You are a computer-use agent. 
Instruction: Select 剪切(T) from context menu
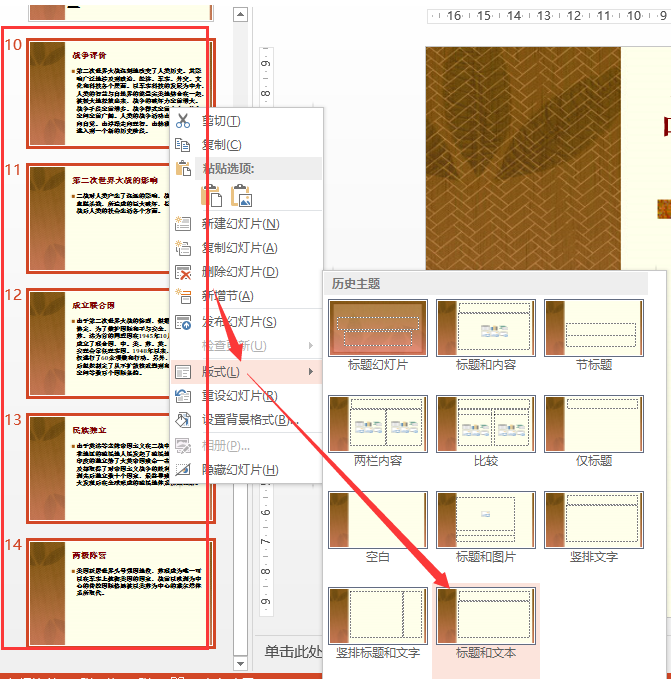click(x=221, y=121)
